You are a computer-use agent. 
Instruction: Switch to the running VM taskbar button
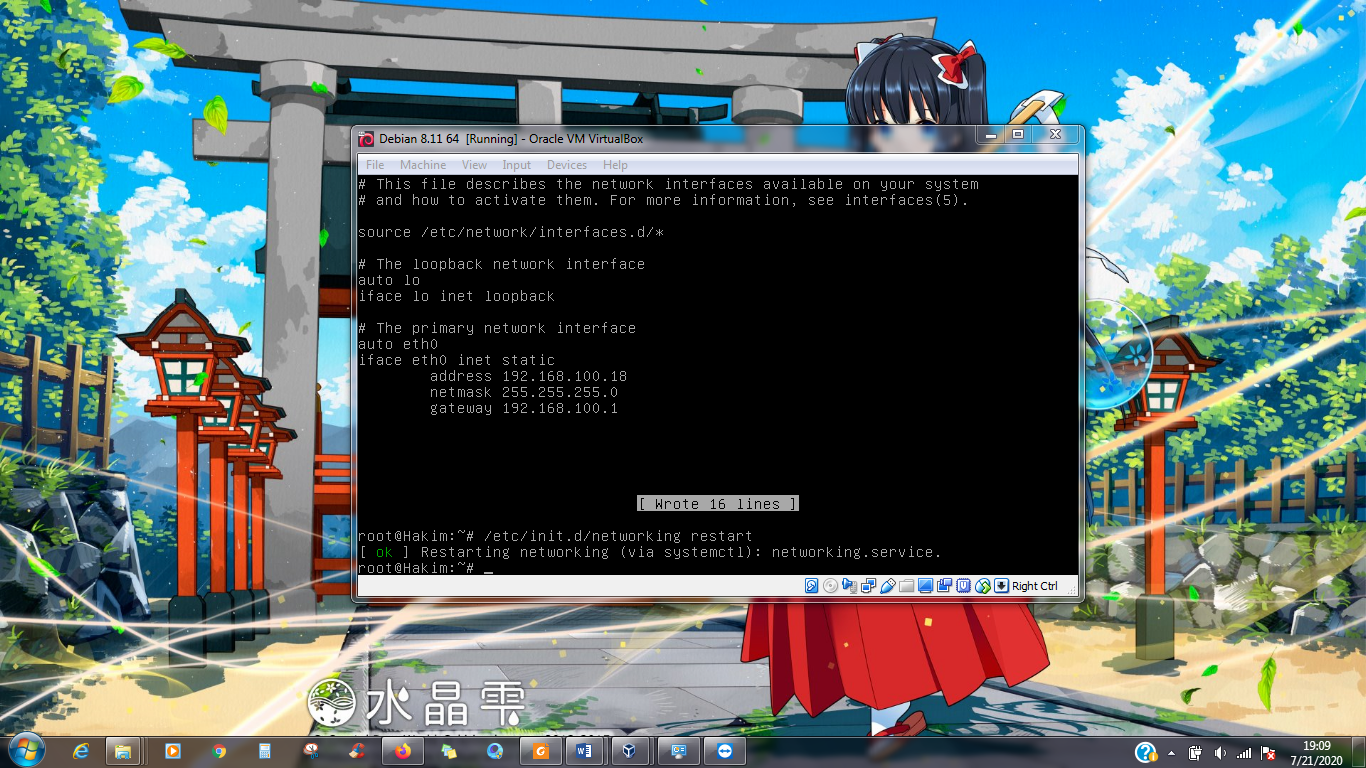[x=679, y=751]
